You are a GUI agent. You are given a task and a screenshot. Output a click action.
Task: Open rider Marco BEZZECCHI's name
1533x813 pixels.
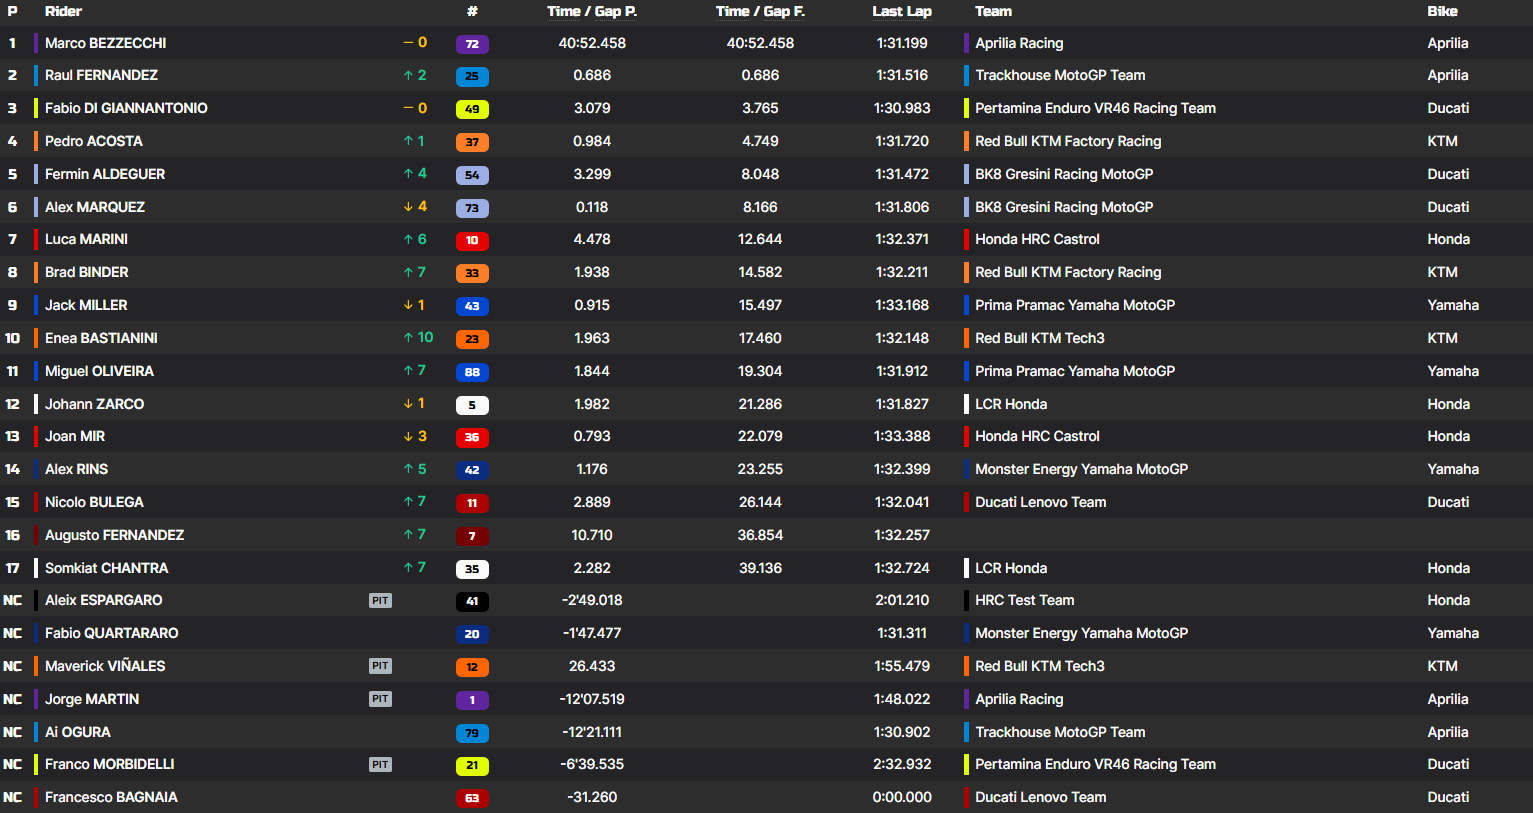pos(105,43)
